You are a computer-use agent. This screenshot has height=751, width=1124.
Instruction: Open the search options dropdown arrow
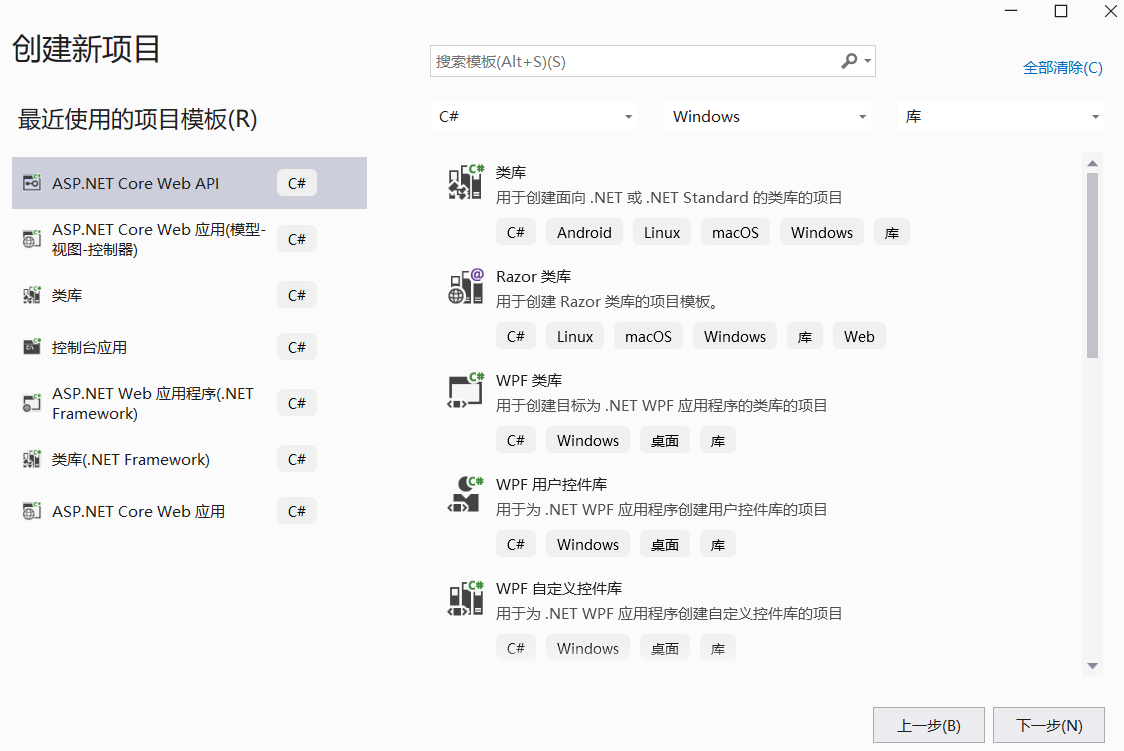867,62
